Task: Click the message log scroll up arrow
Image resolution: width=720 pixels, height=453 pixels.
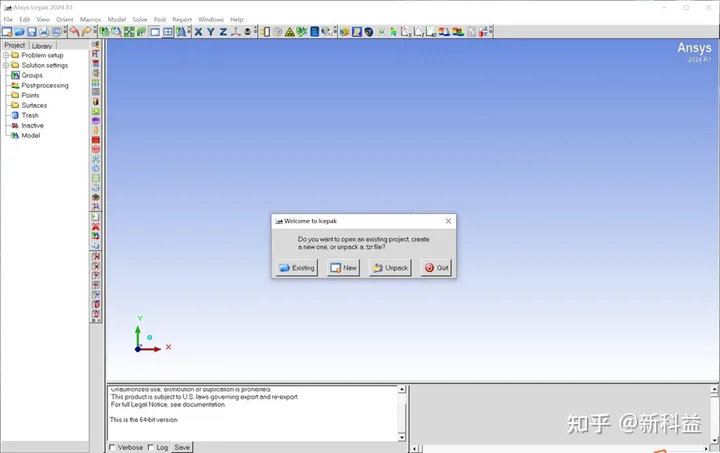Action: 402,389
